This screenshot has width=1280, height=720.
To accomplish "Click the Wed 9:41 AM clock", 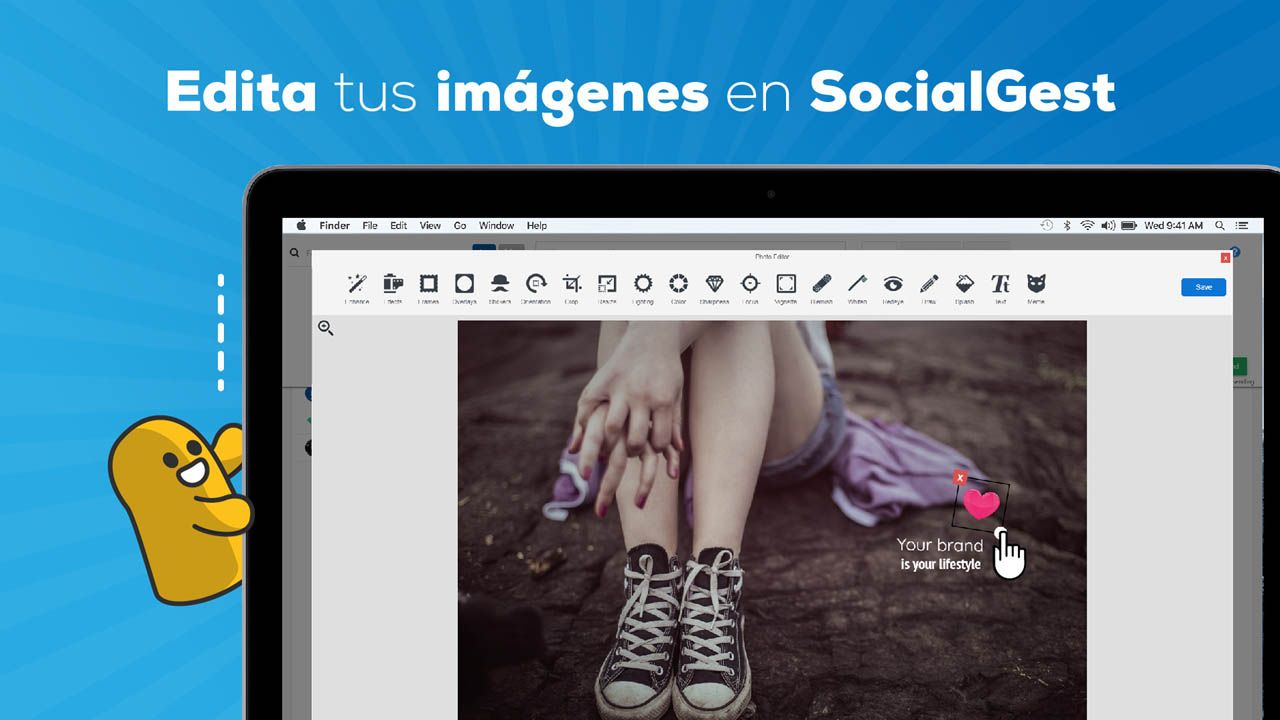I will pos(1174,226).
